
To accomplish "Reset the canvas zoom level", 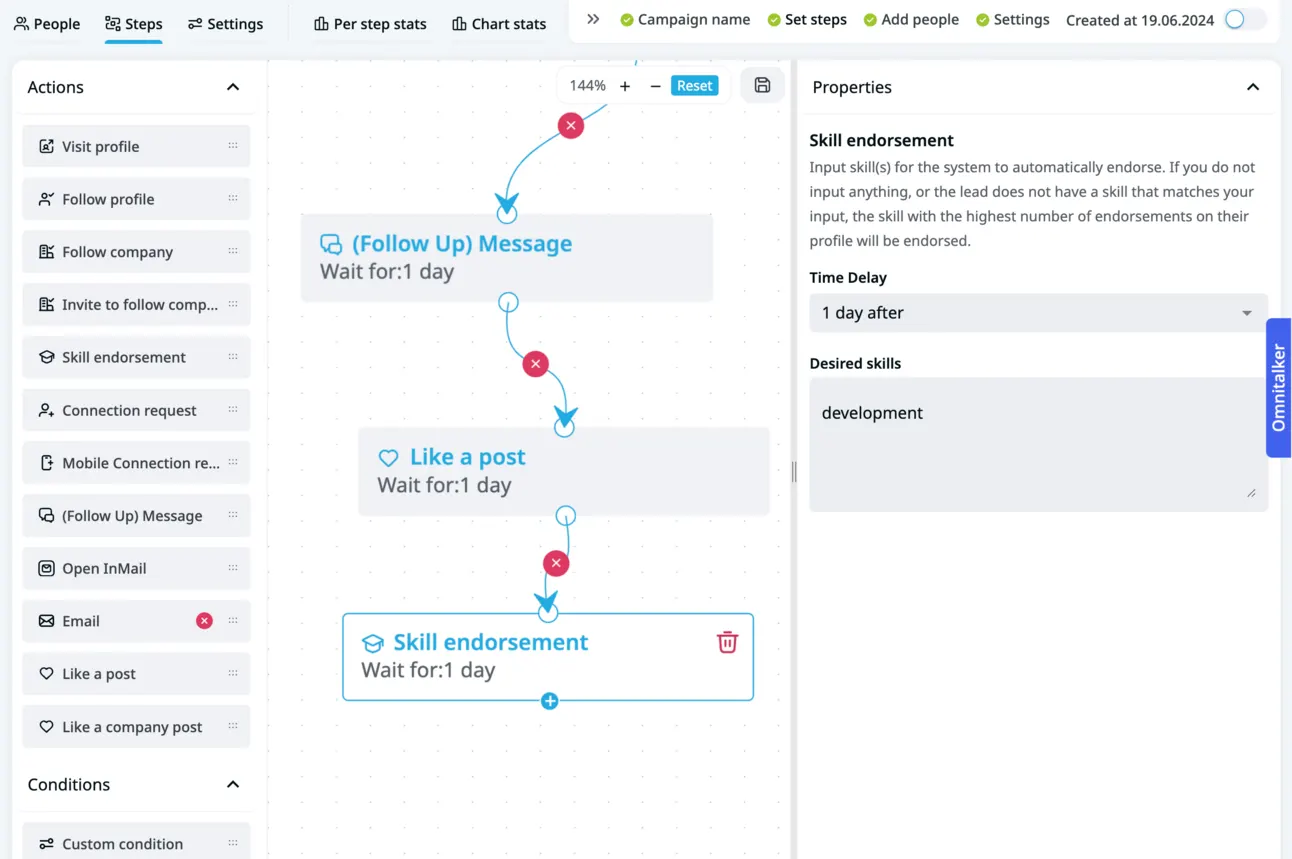I will tap(694, 86).
